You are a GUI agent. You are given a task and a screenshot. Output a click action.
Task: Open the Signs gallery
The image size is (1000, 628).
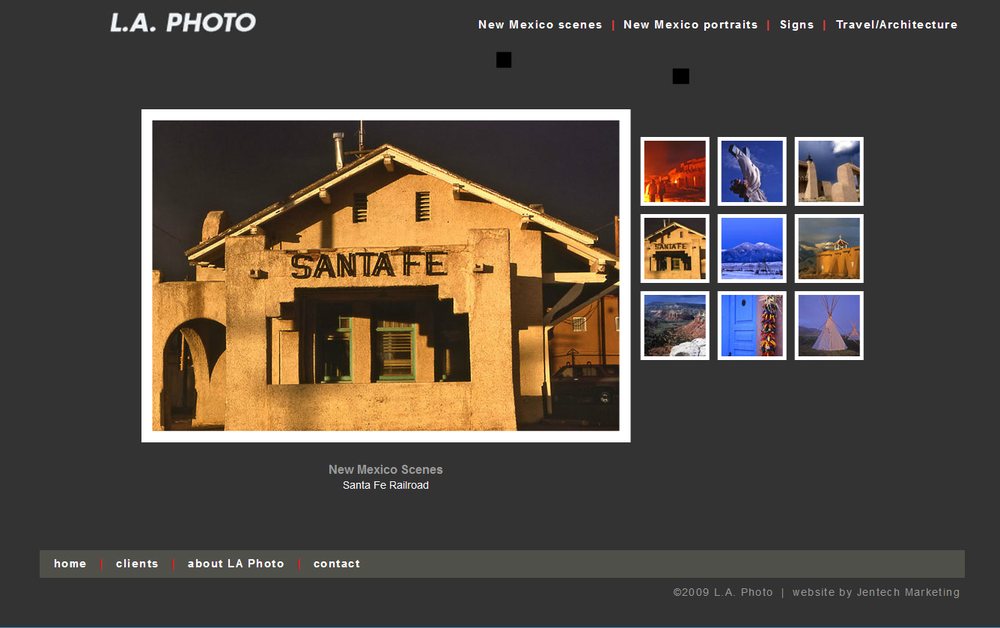click(797, 25)
